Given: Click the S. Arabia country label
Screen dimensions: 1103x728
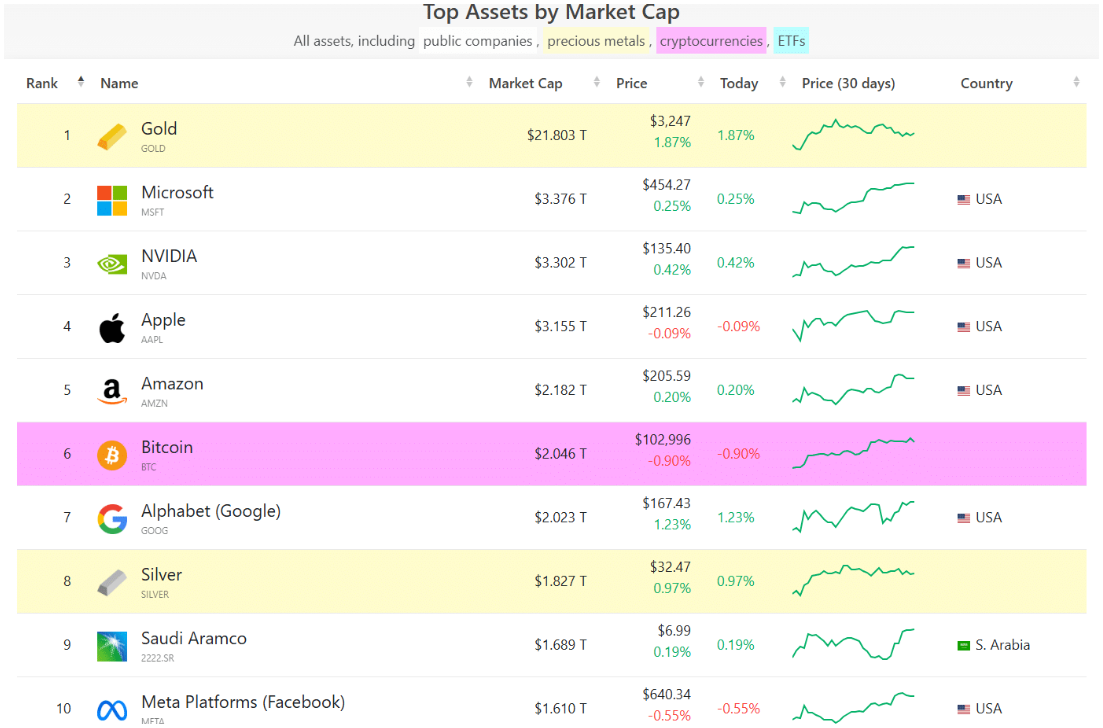Looking at the screenshot, I should [1002, 646].
